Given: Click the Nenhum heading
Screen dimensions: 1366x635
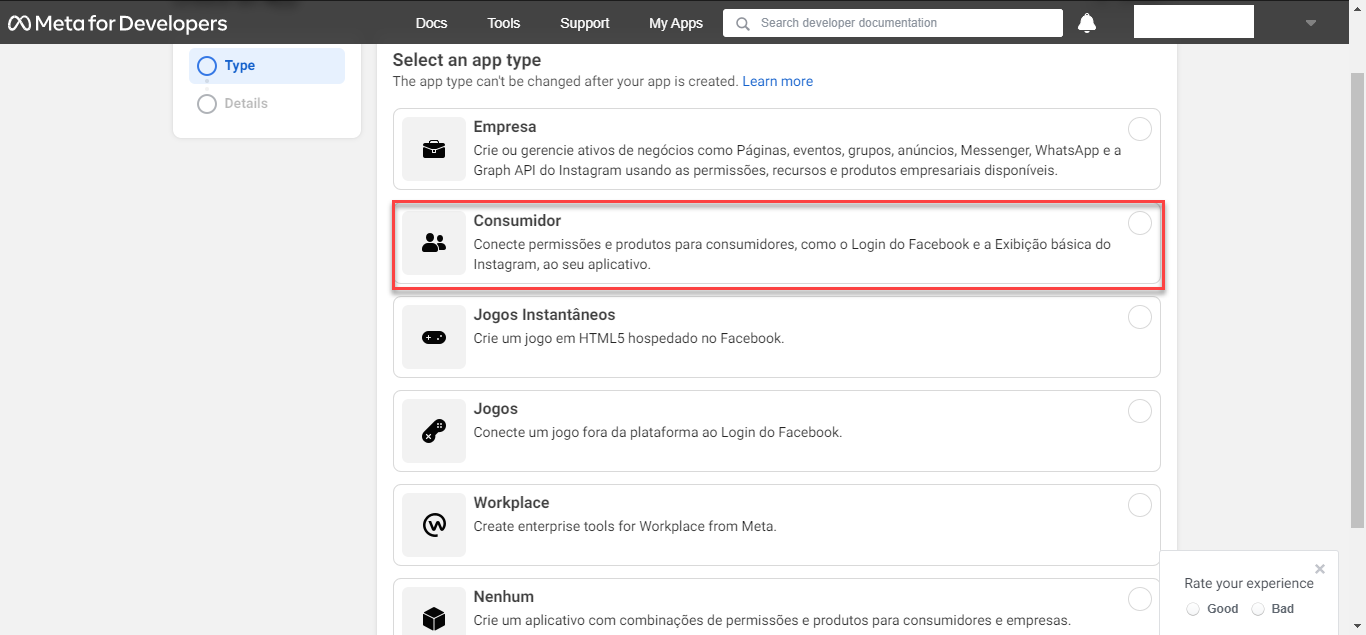Looking at the screenshot, I should (503, 597).
